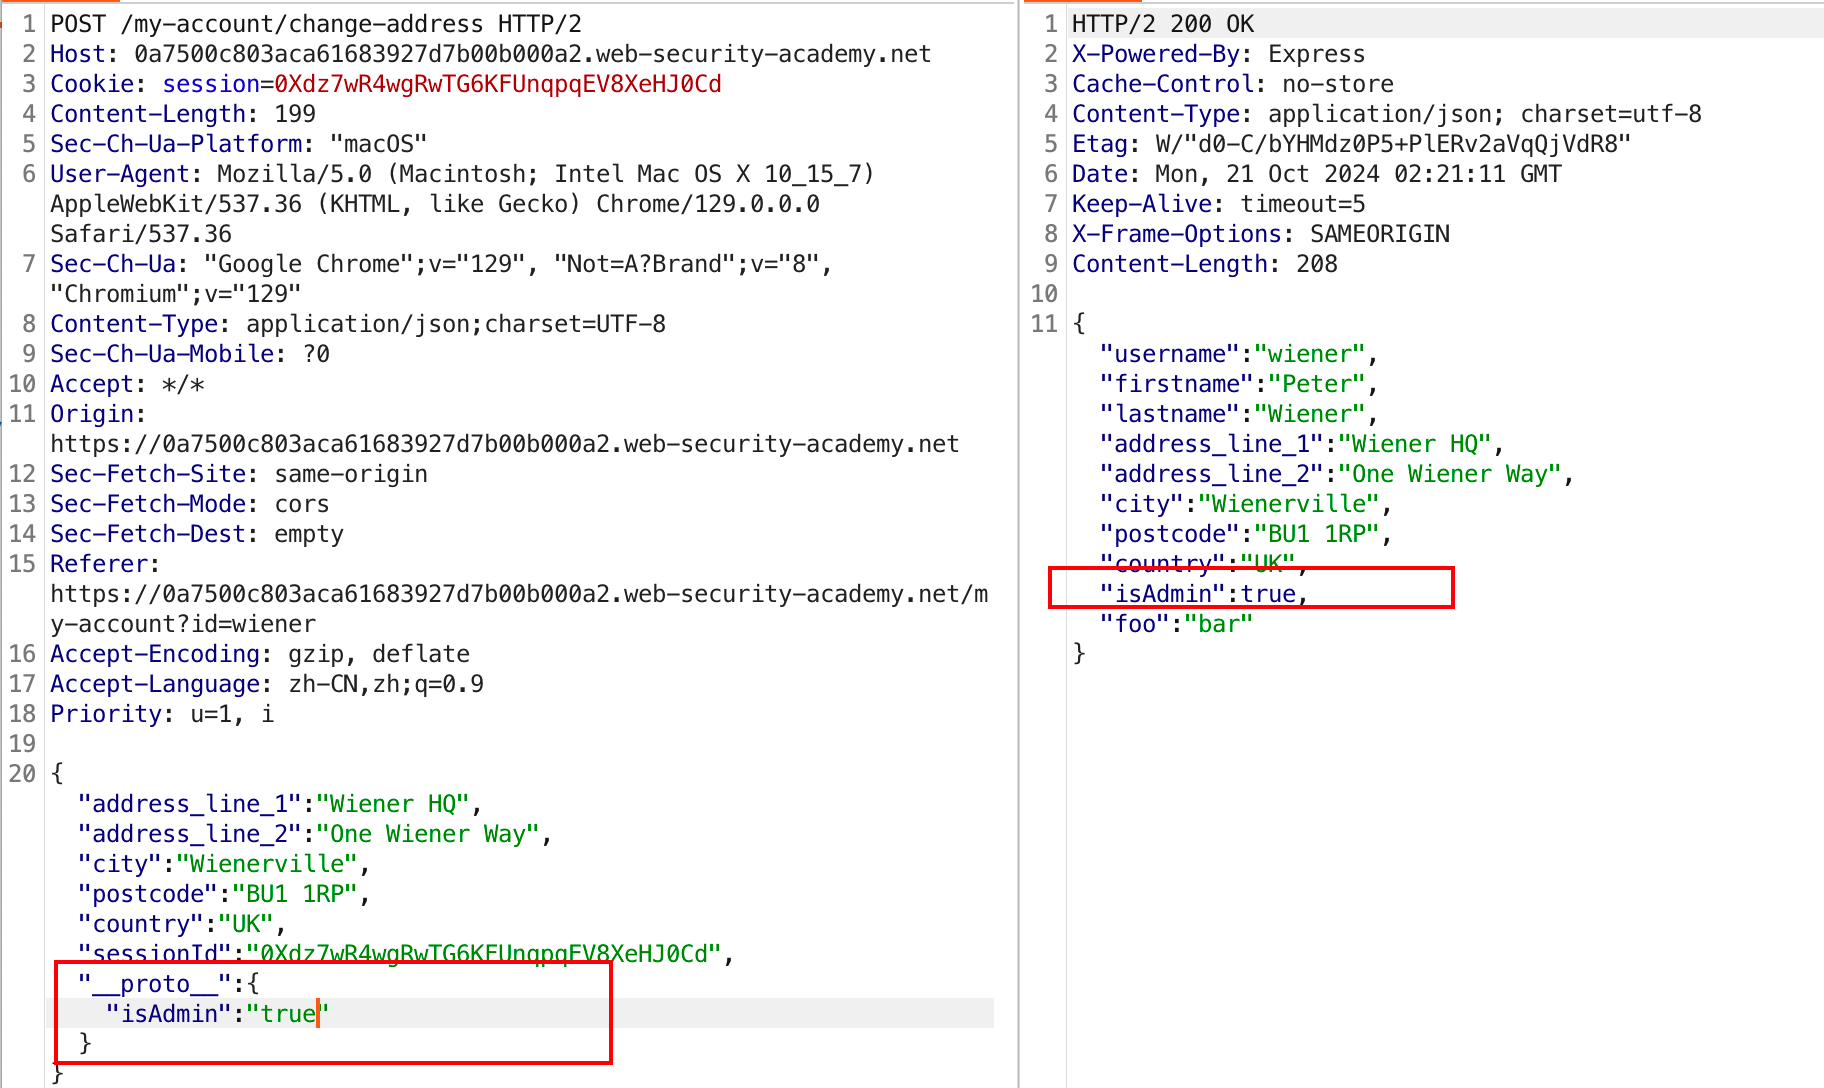Click the session cookie value in request

pyautogui.click(x=498, y=84)
